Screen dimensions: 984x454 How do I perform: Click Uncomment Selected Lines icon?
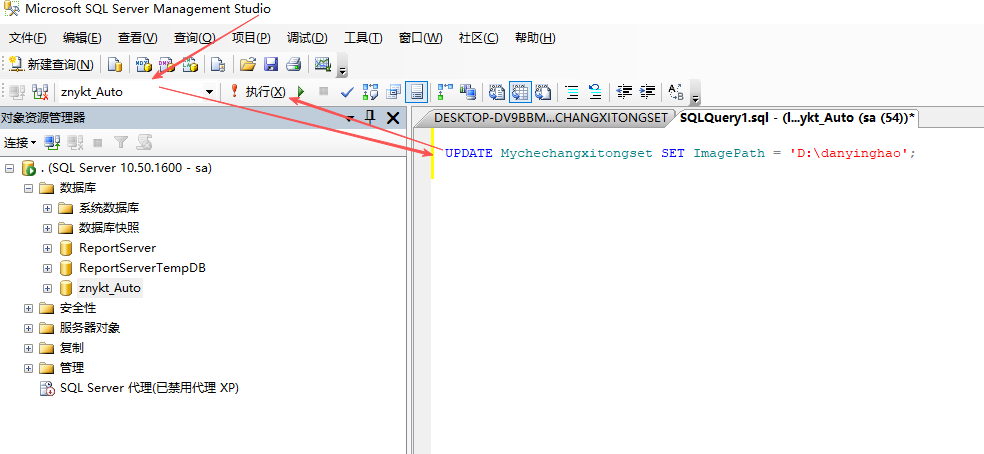tap(595, 92)
